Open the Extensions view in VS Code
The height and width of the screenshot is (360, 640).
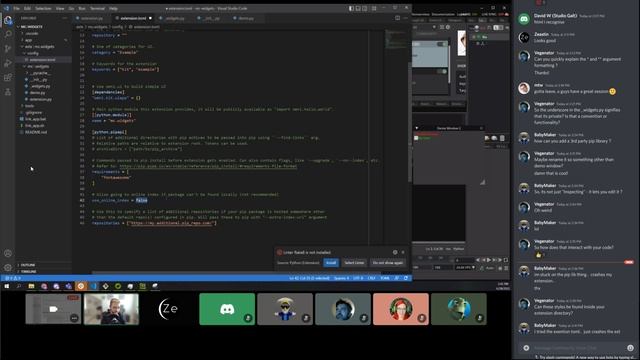(x=8, y=77)
